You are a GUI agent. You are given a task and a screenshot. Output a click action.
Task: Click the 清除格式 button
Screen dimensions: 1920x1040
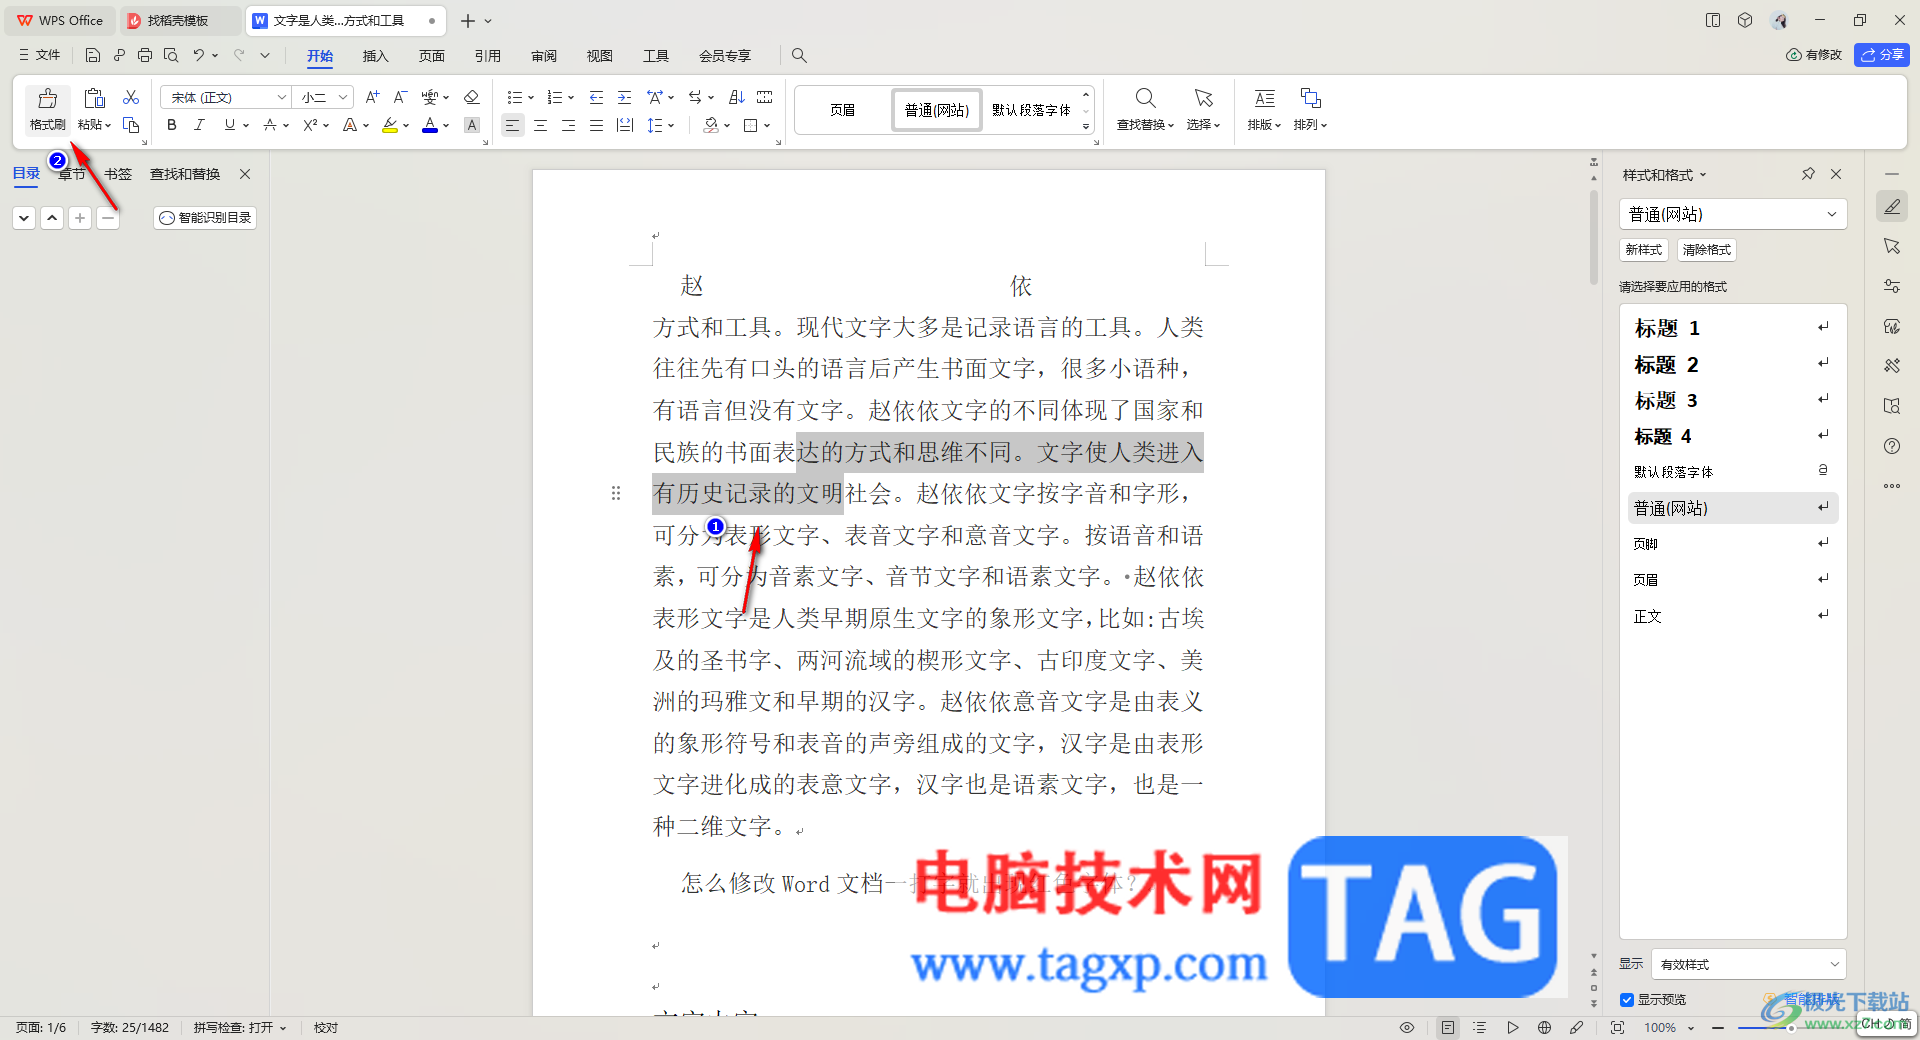[1706, 250]
